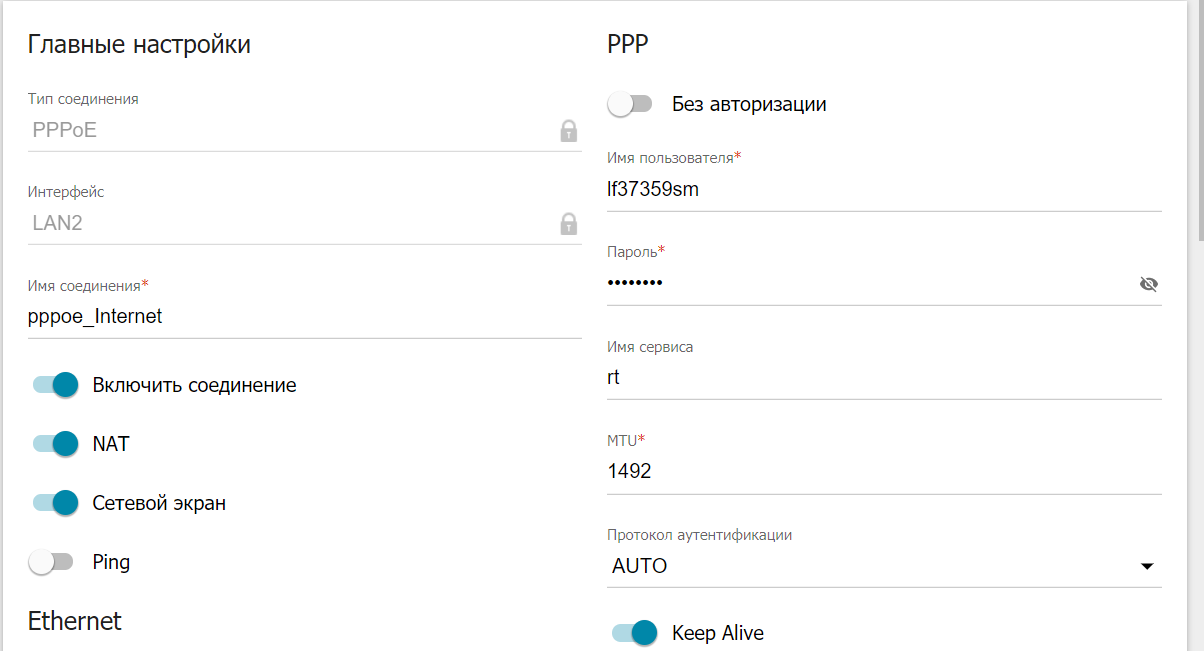
Task: Edit the pppoe_Internet connection name field
Action: [x=305, y=317]
